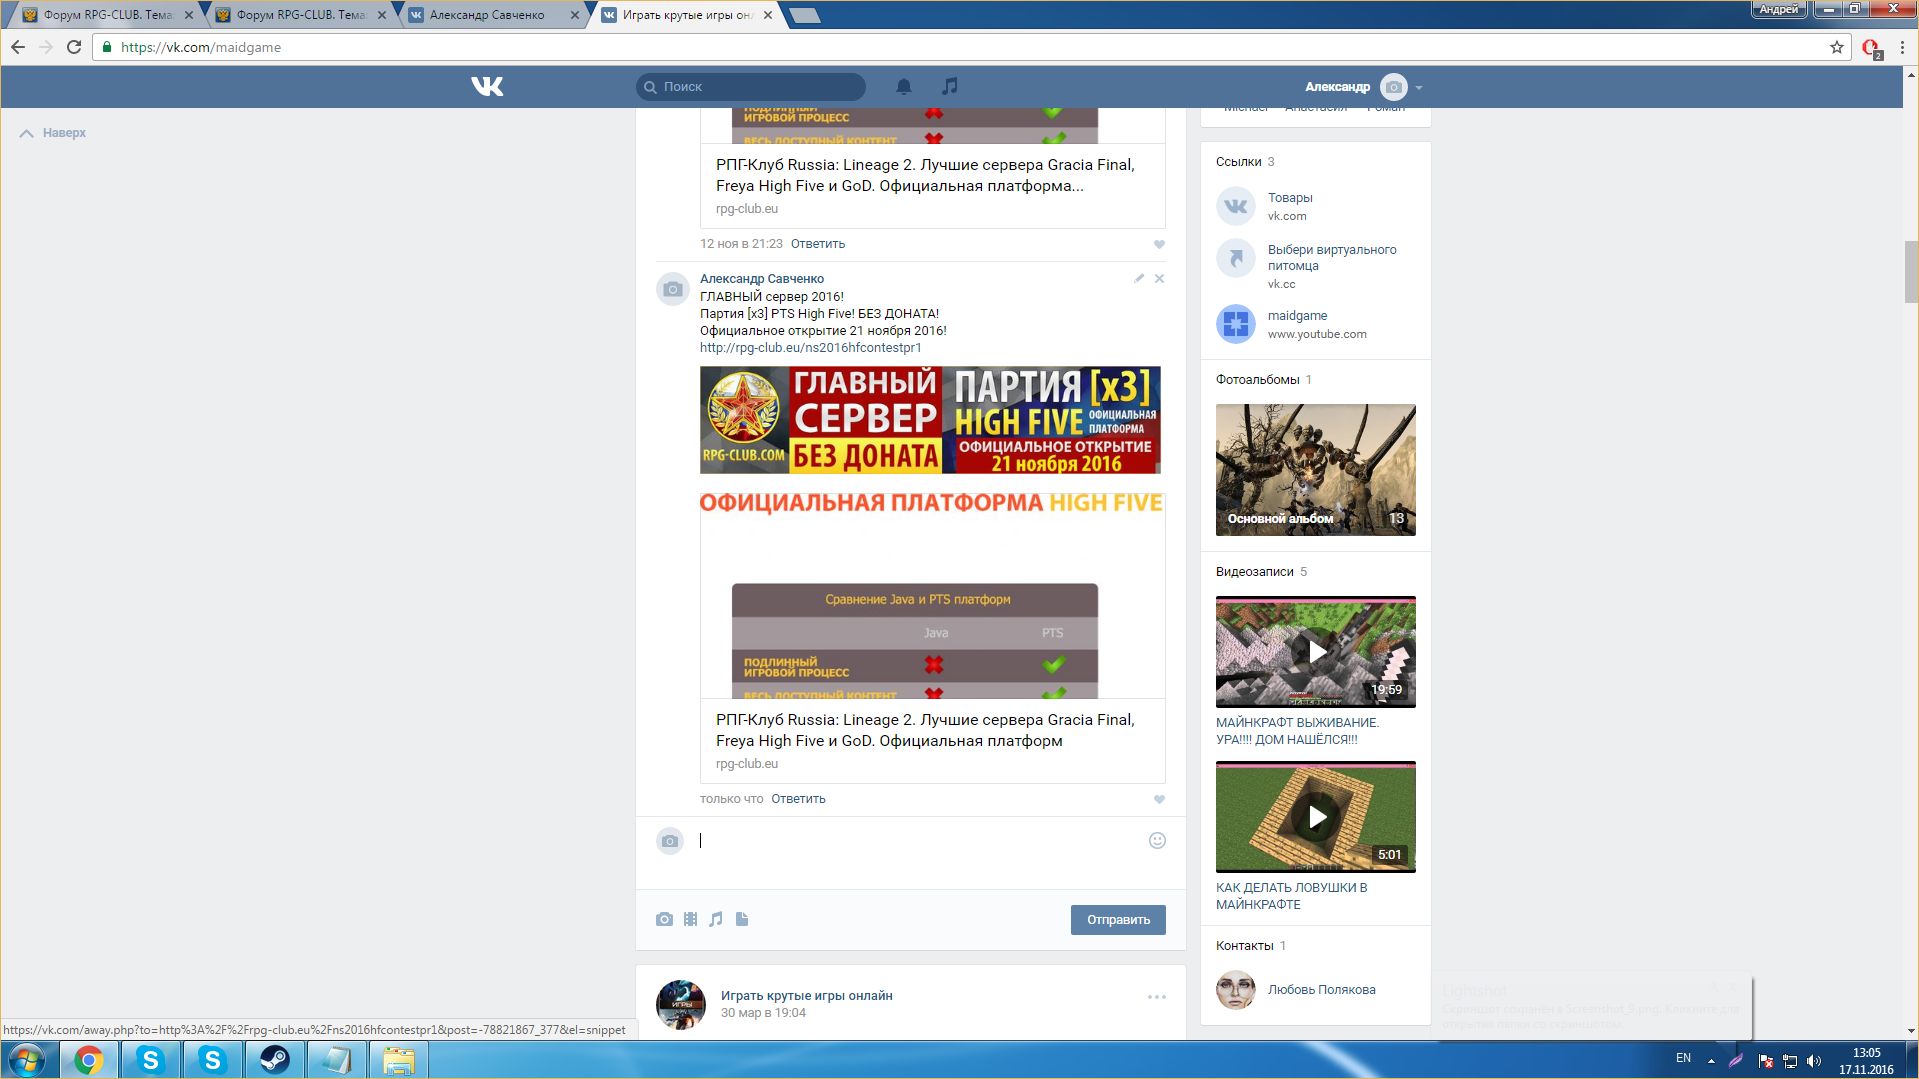Close the Александр Савченко tab
Image resolution: width=1919 pixels, height=1079 pixels.
tap(574, 15)
